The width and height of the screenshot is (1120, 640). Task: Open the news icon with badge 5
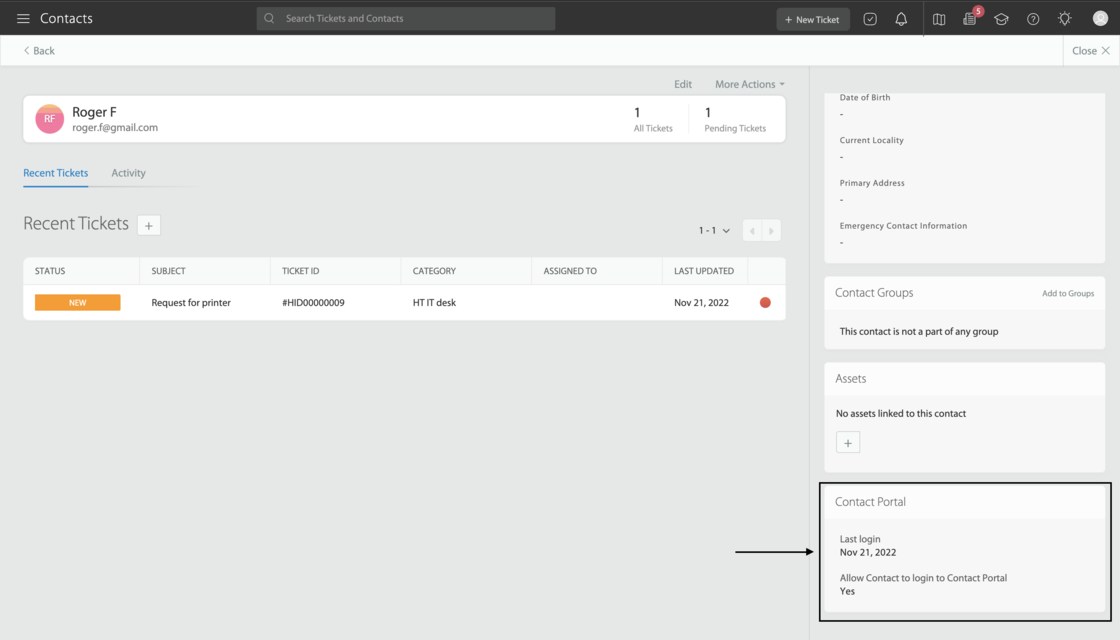pos(970,19)
